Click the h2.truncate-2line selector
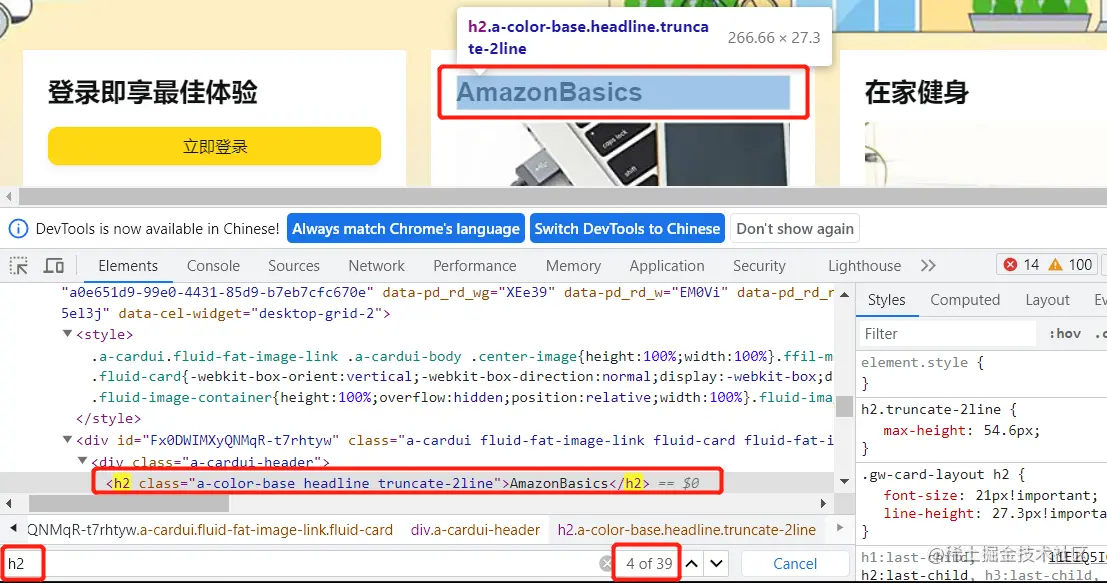 tap(931, 409)
